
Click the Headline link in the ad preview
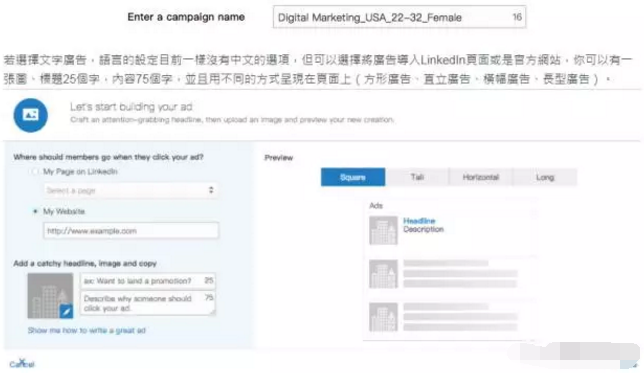tap(419, 221)
